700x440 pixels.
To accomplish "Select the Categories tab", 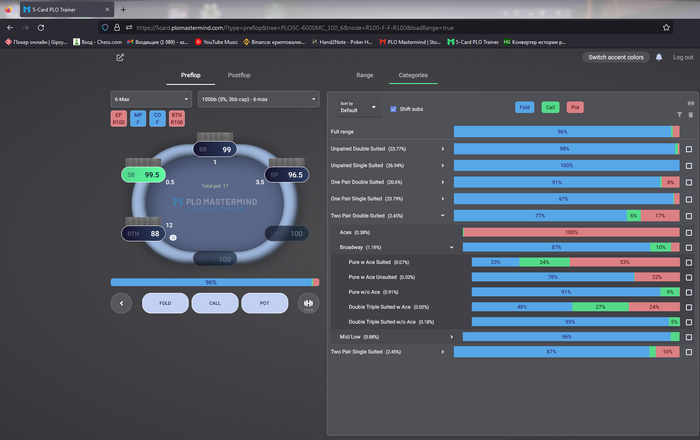I will (413, 75).
